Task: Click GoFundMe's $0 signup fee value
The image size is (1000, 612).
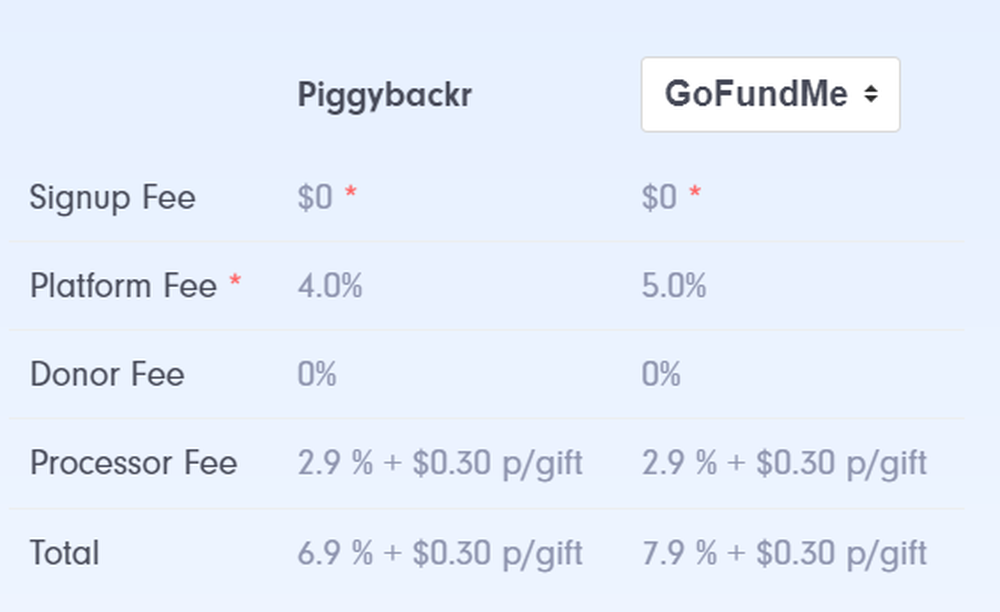Action: 659,198
